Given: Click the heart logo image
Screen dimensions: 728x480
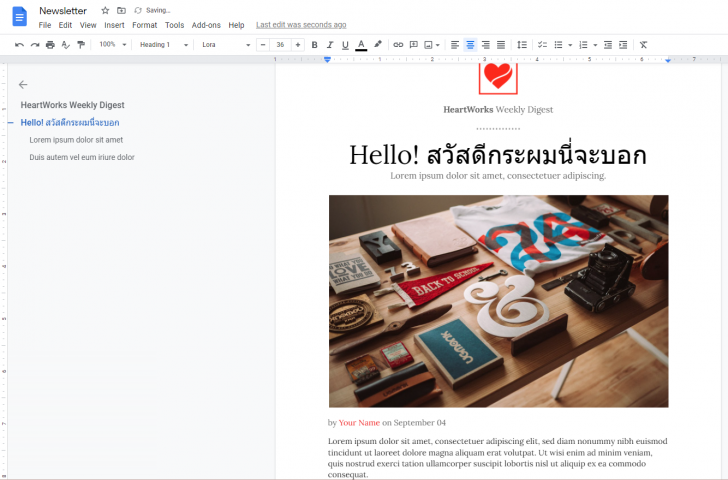Looking at the screenshot, I should pyautogui.click(x=498, y=78).
